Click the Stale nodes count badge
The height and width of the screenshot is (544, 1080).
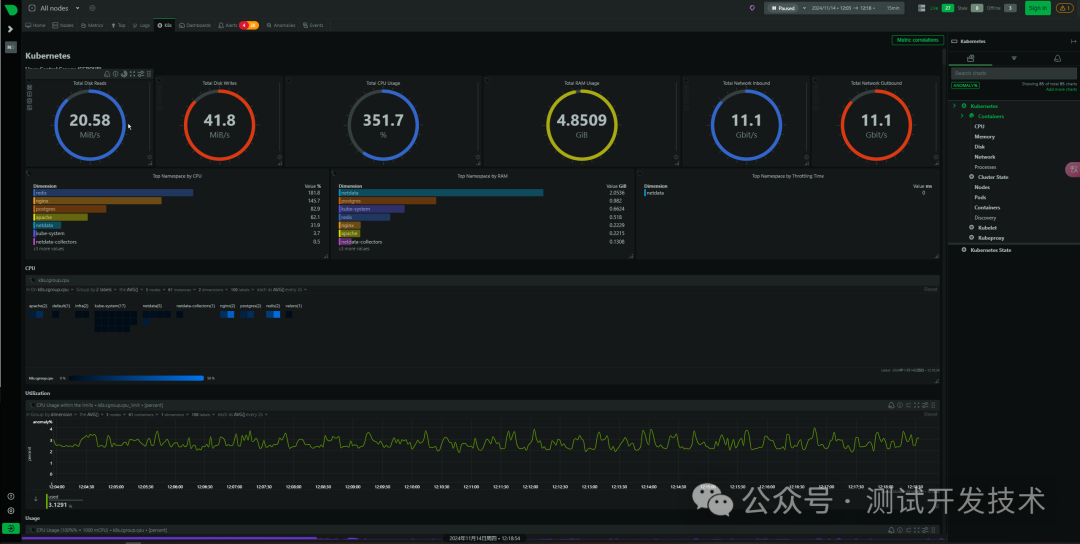(977, 8)
